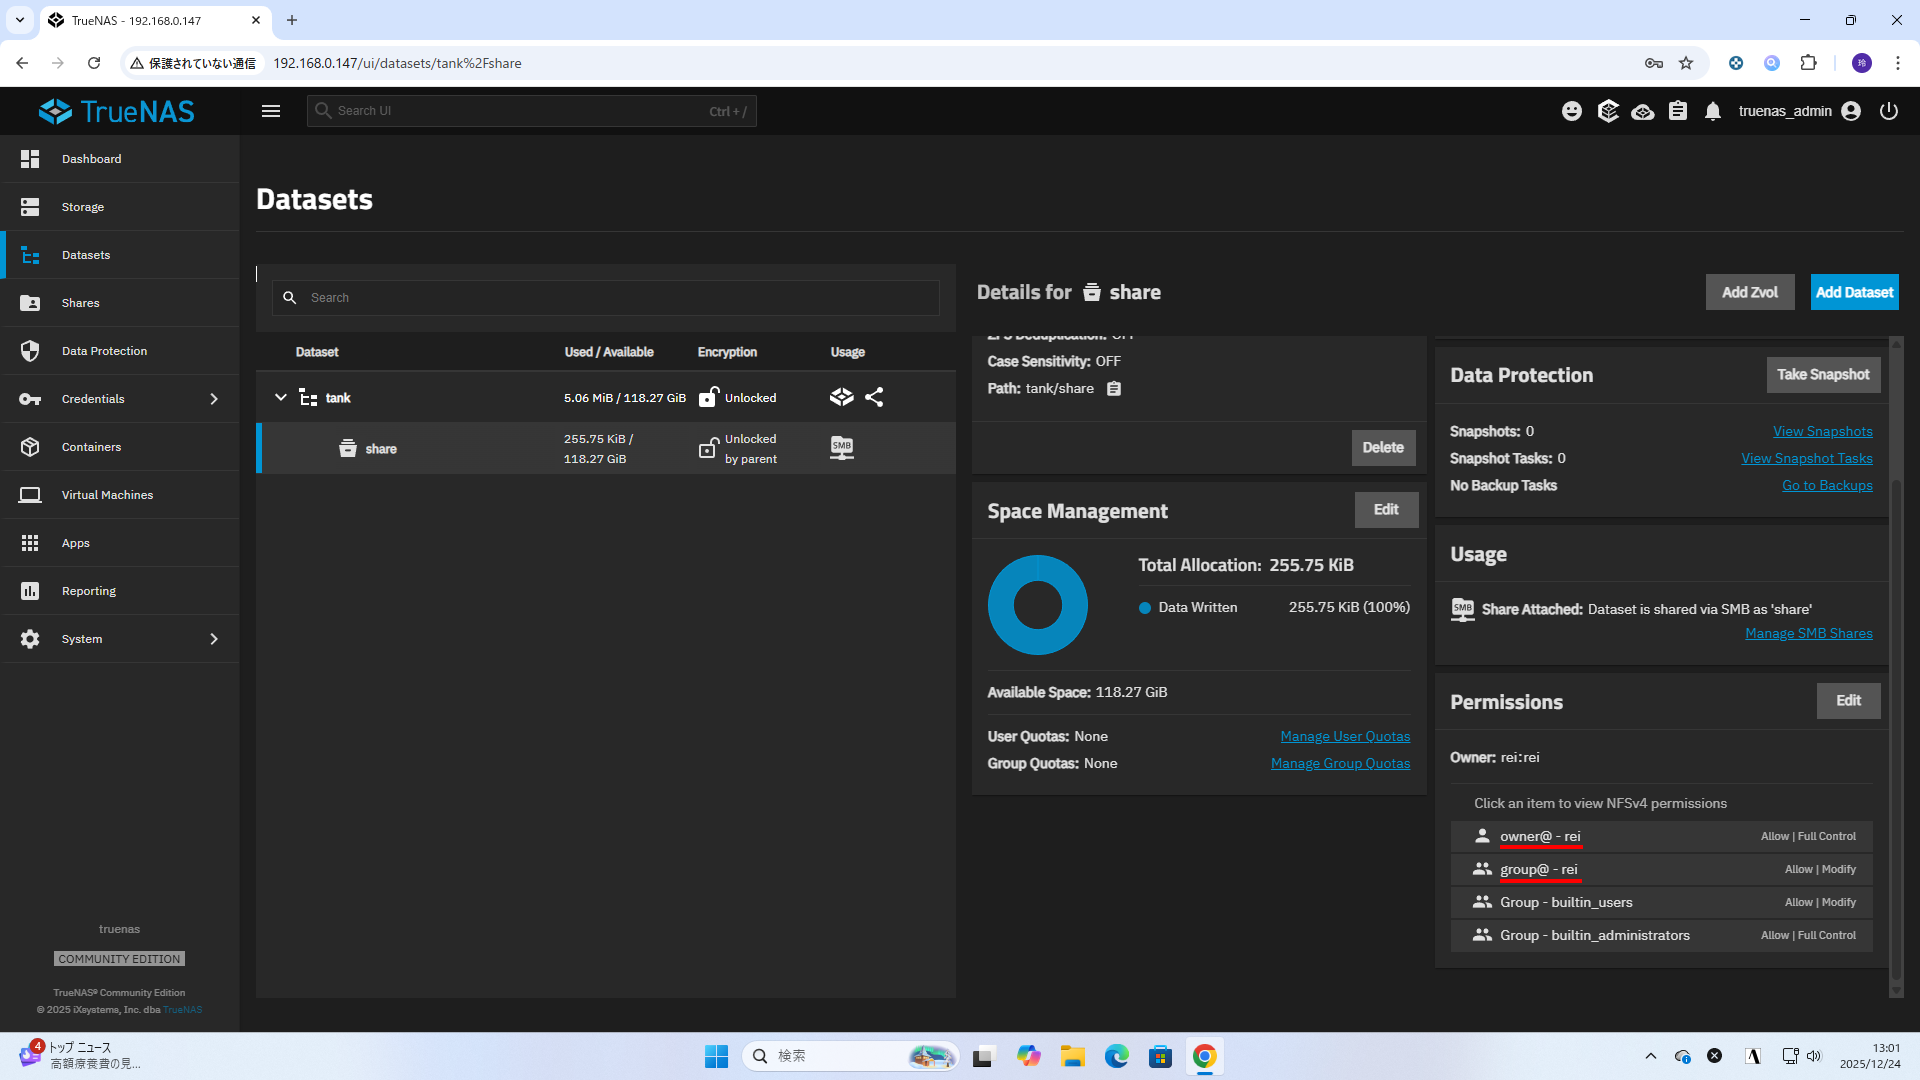This screenshot has width=1920, height=1080.
Task: Go to Data Protection in sidebar
Action: [104, 351]
